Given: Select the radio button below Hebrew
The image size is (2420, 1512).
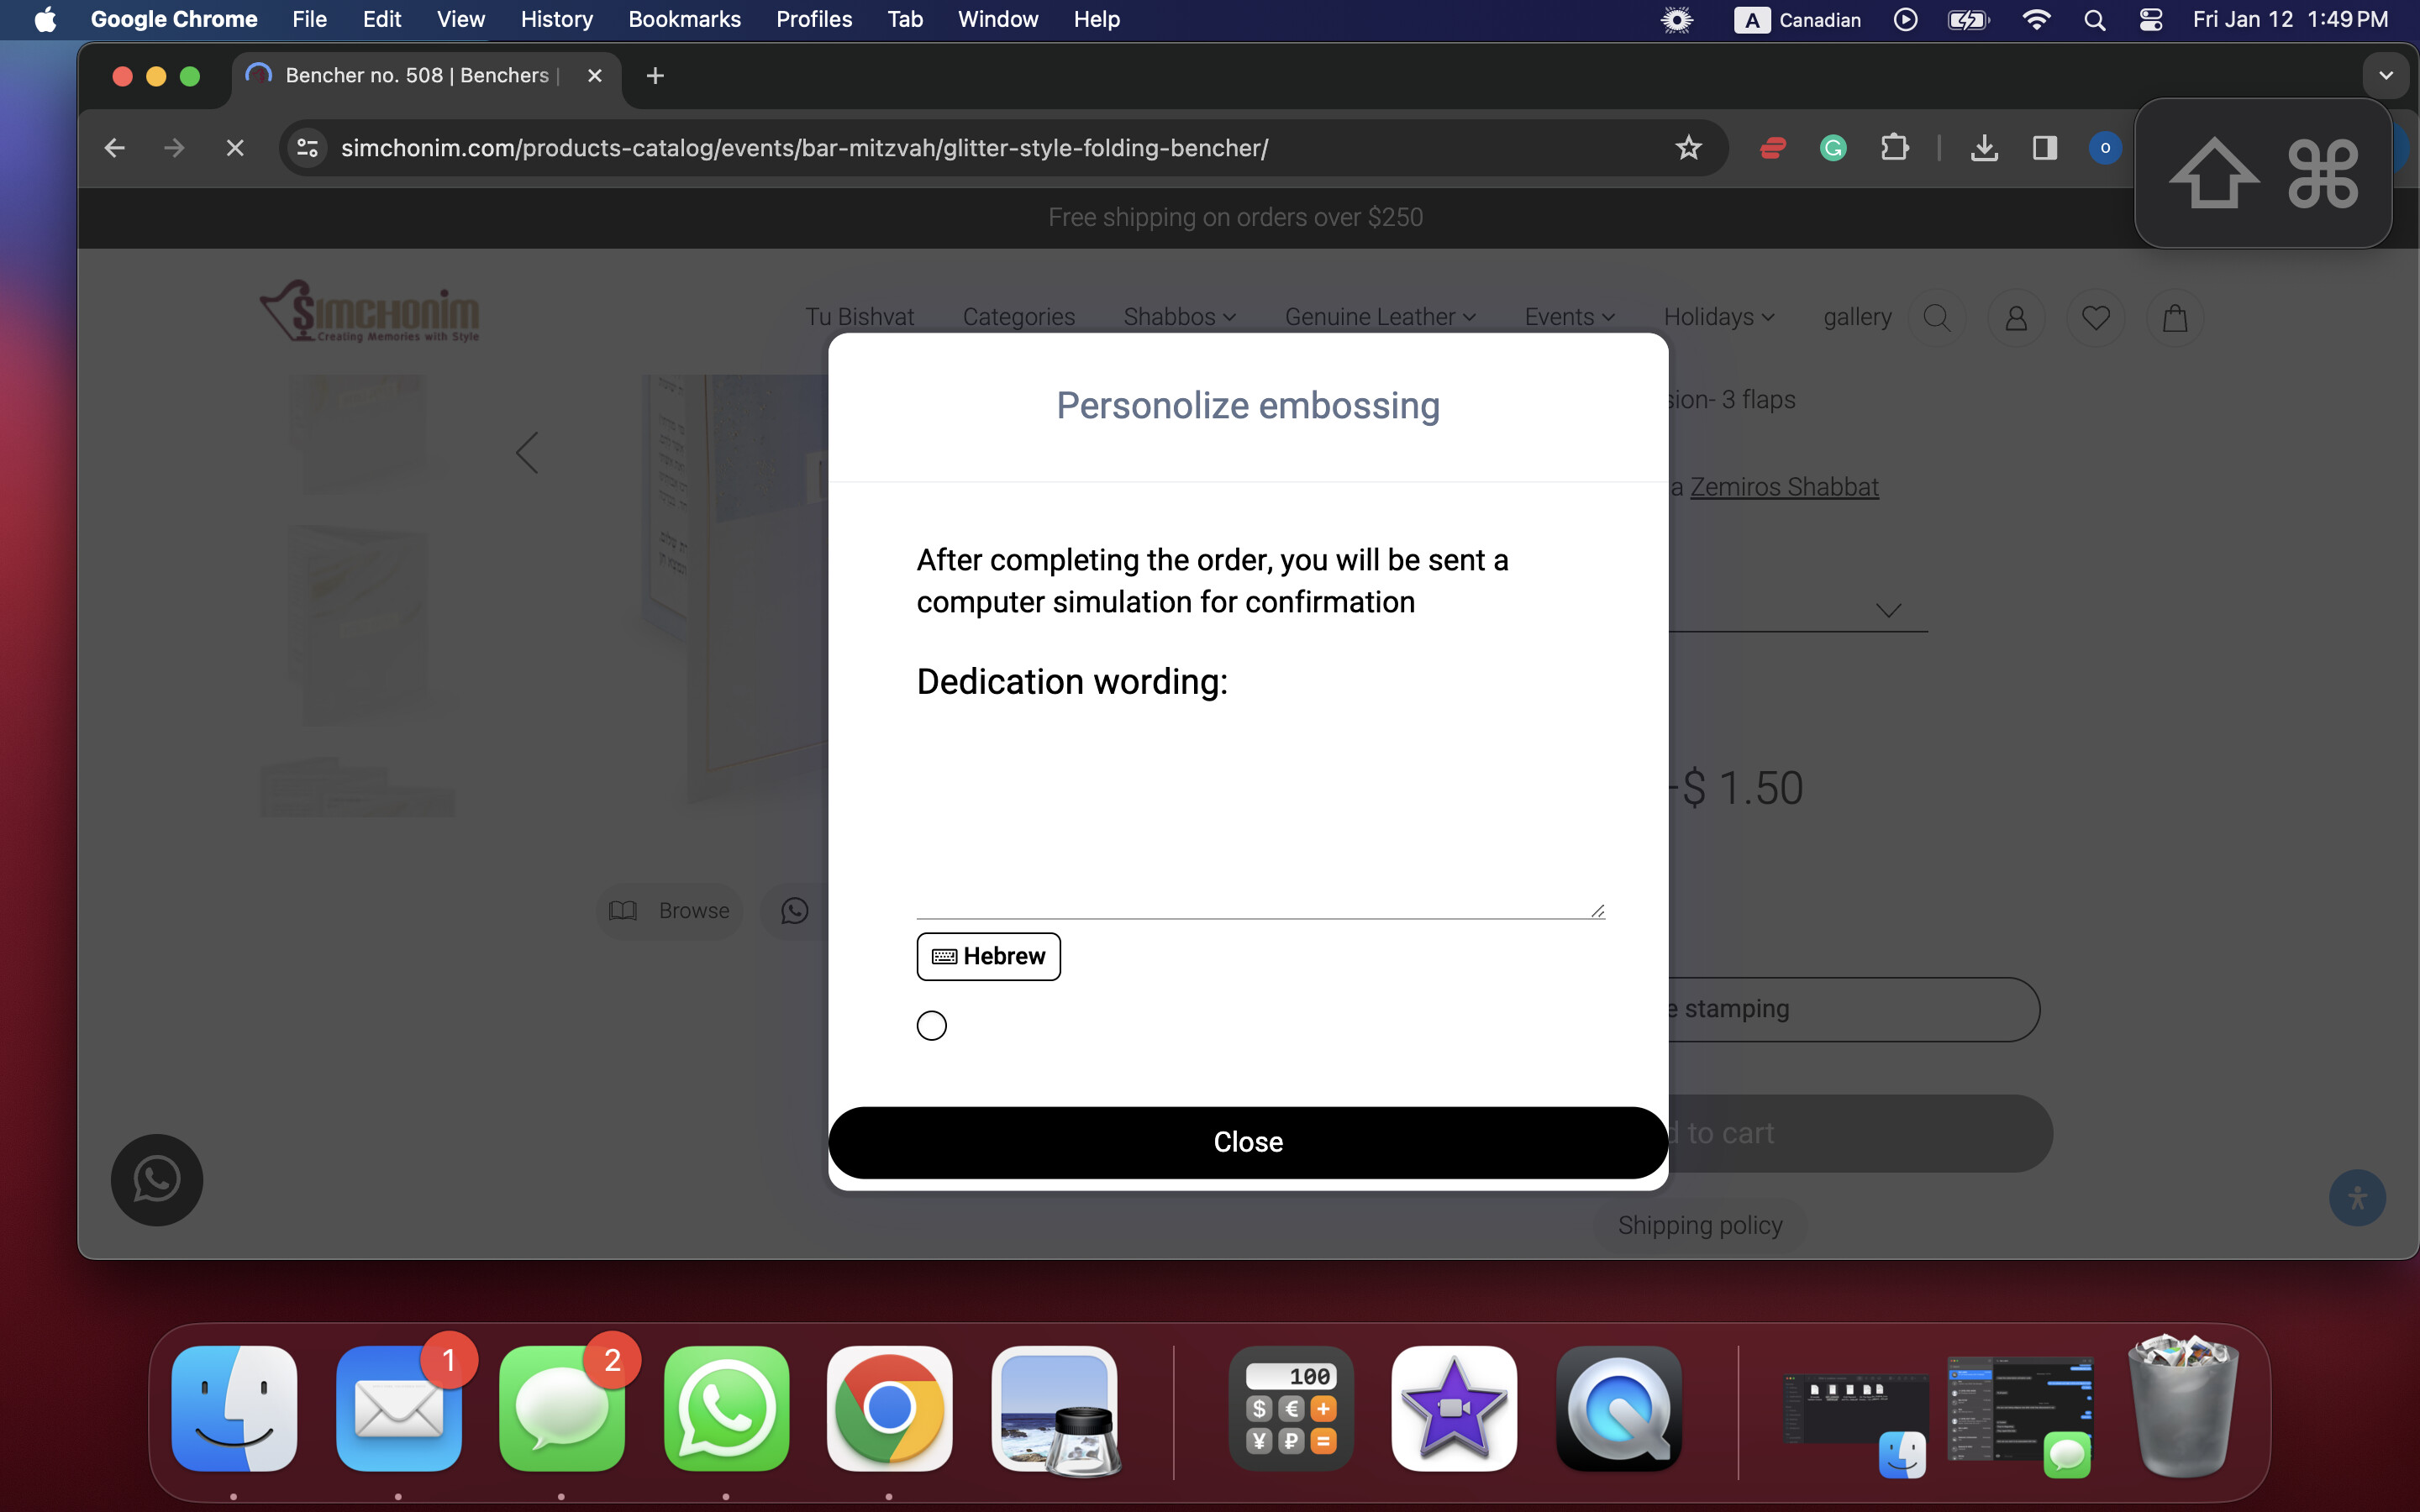Looking at the screenshot, I should [x=931, y=1025].
